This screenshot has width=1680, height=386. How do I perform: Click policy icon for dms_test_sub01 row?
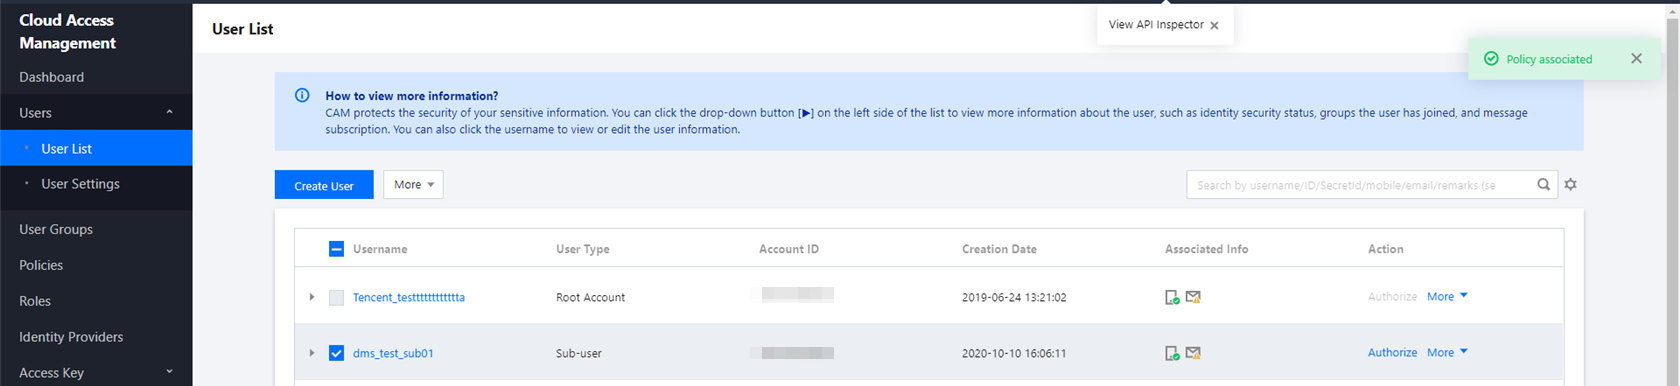click(x=1172, y=353)
